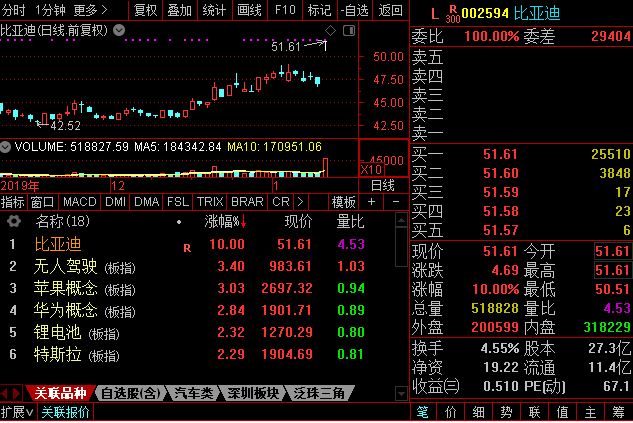Image resolution: width=633 pixels, height=423 pixels.
Task: Click the 标记 toolbar button
Action: pos(319,10)
